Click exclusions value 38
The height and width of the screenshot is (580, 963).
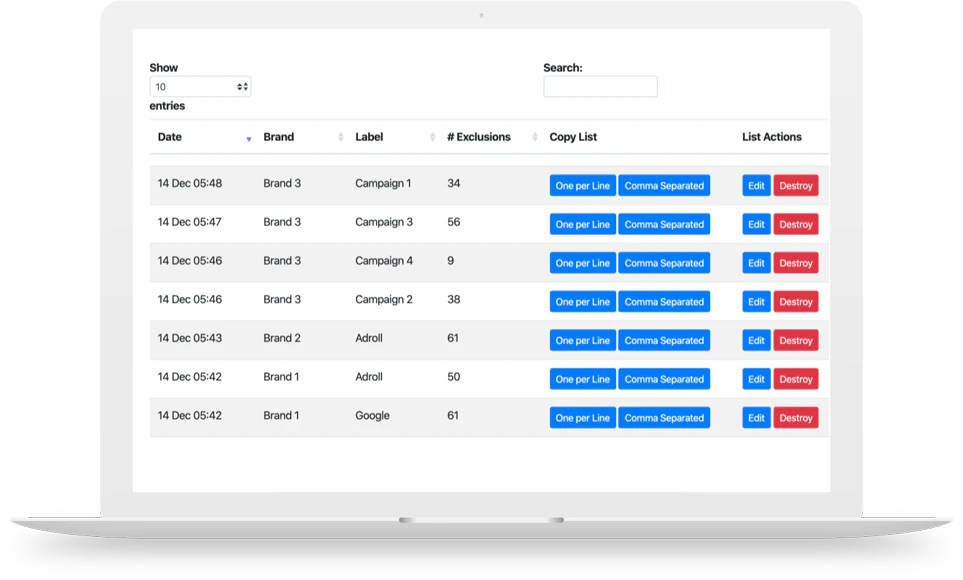(x=453, y=299)
